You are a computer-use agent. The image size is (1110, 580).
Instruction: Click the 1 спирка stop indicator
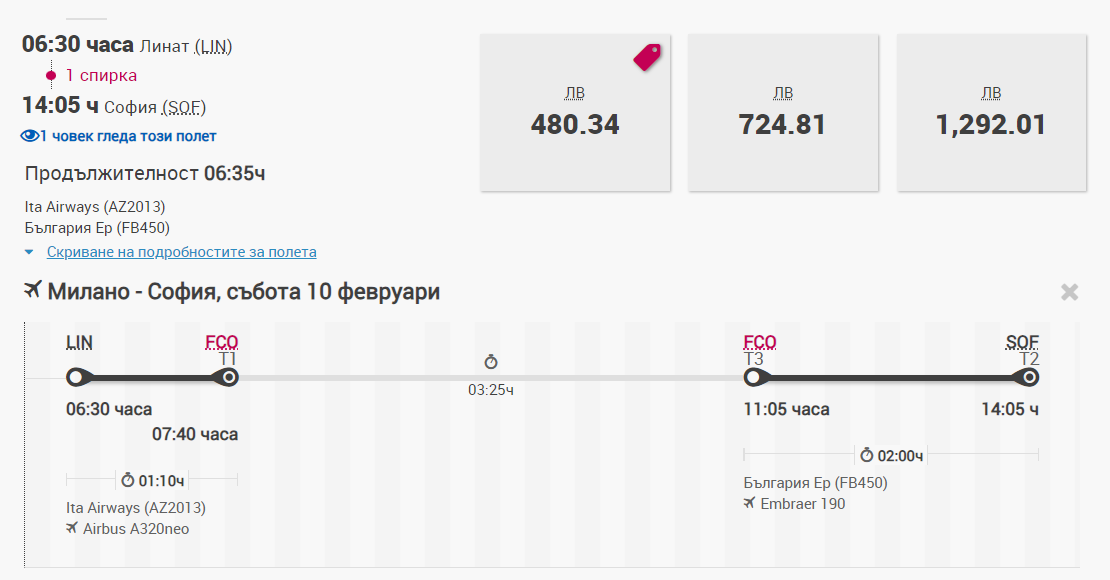pyautogui.click(x=101, y=75)
